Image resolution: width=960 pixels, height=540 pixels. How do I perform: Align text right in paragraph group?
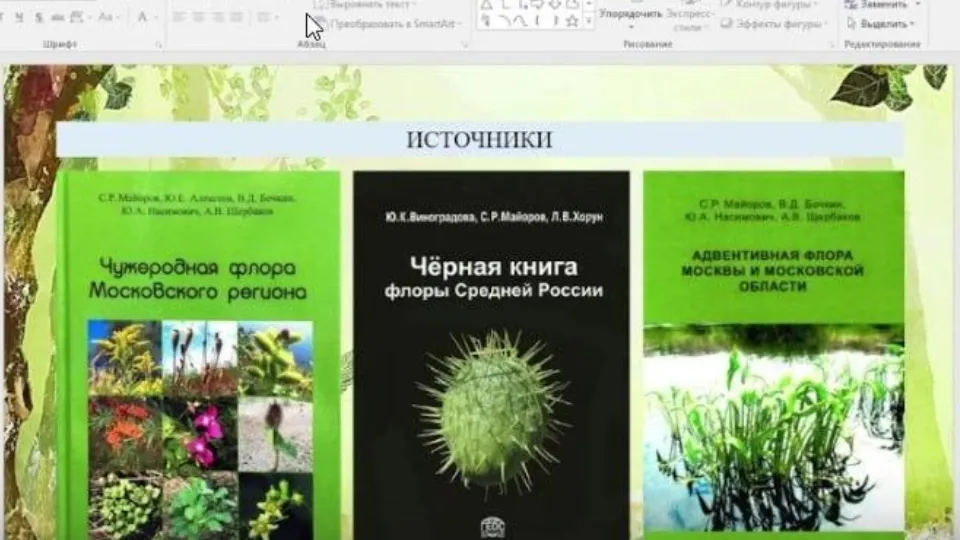coord(217,17)
